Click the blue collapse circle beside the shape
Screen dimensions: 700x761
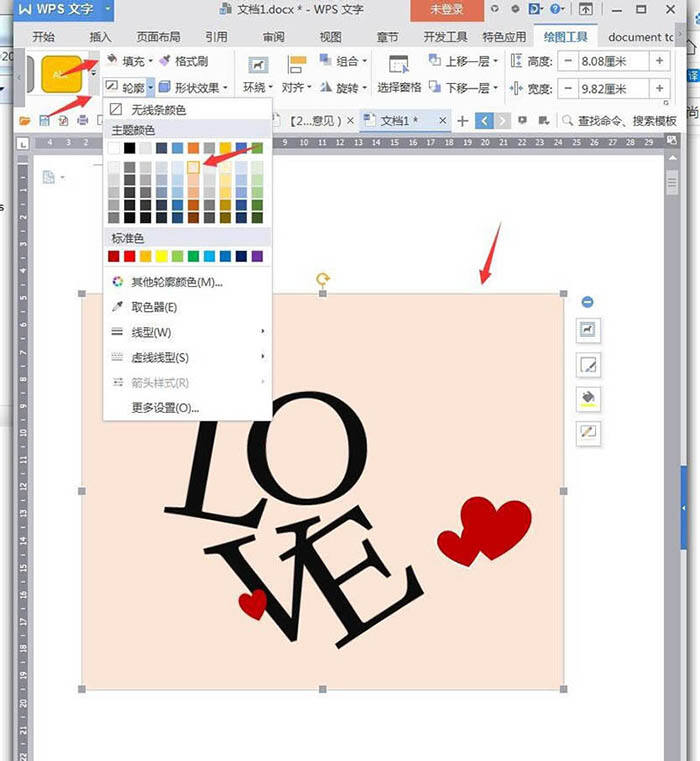point(588,302)
